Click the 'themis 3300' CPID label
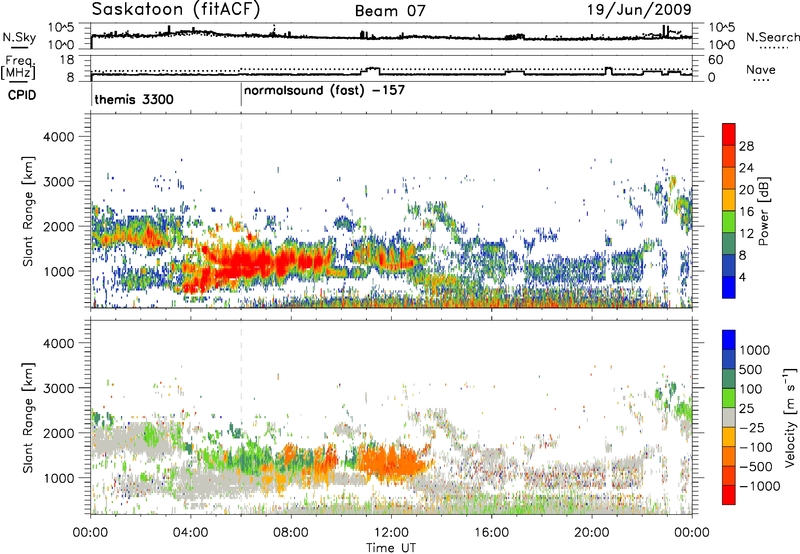The width and height of the screenshot is (800, 554). 134,99
